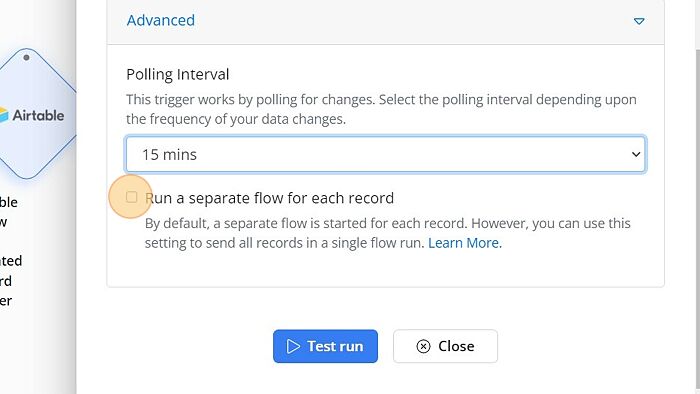Screen dimensions: 700x394
Task: Click the trigger name text below Airtable node
Action: 10,251
